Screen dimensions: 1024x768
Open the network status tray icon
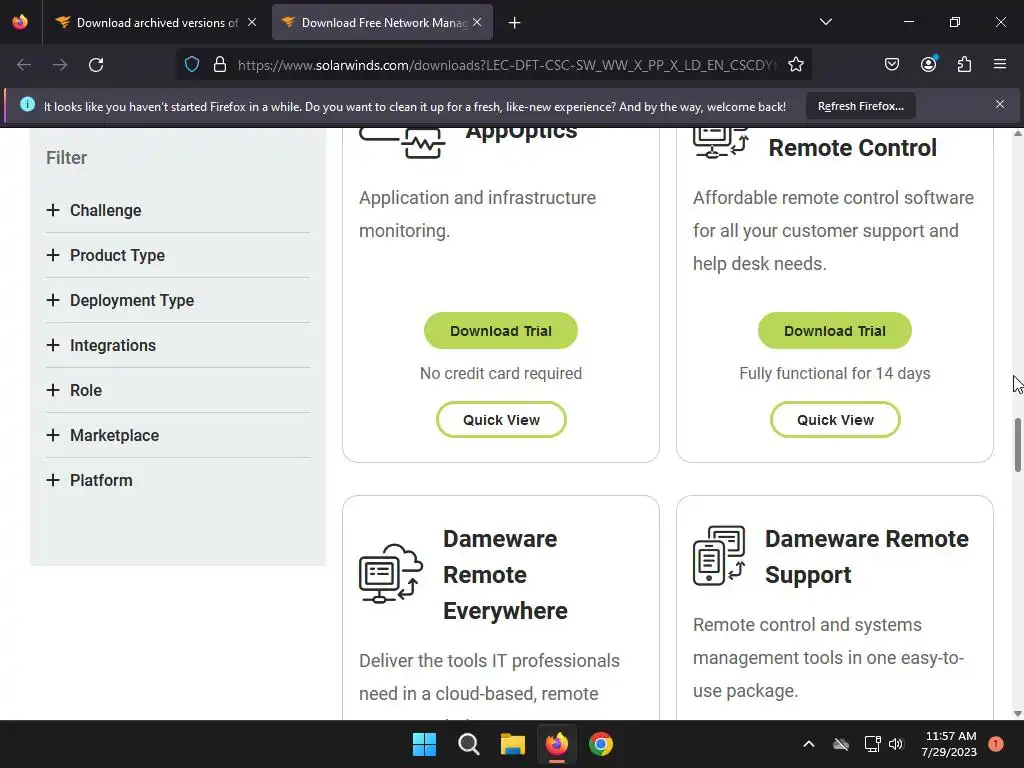pyautogui.click(x=872, y=744)
